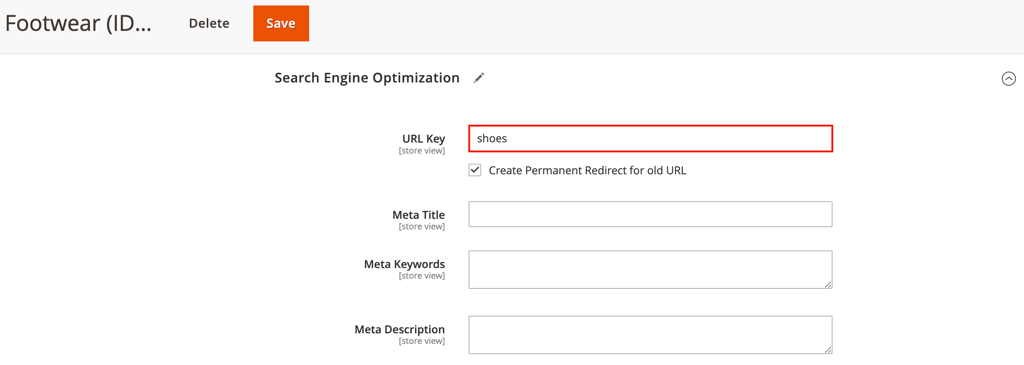Click the Meta Title label
This screenshot has height=365, width=1024.
pos(419,214)
